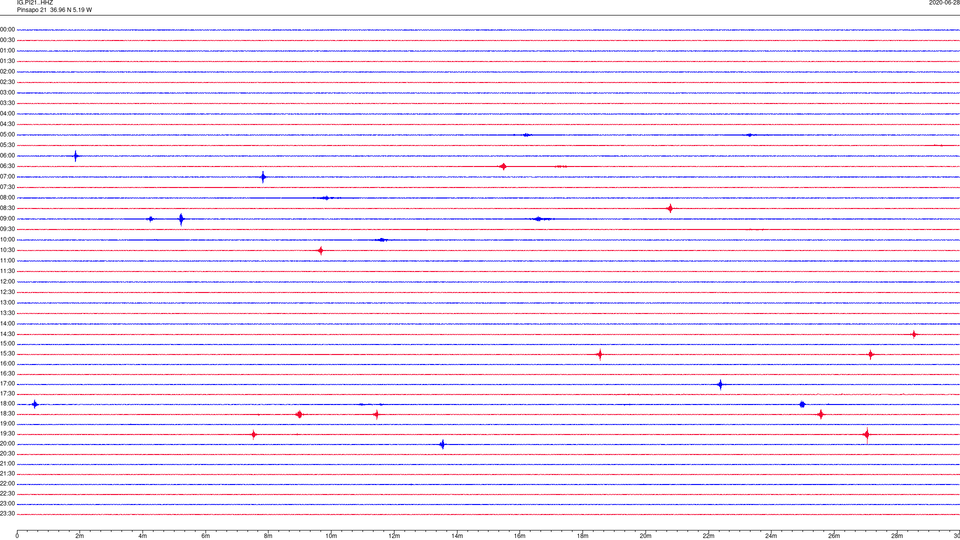The width and height of the screenshot is (960, 540).
Task: Select the 06:00 trace time label
Action: (x=7, y=156)
